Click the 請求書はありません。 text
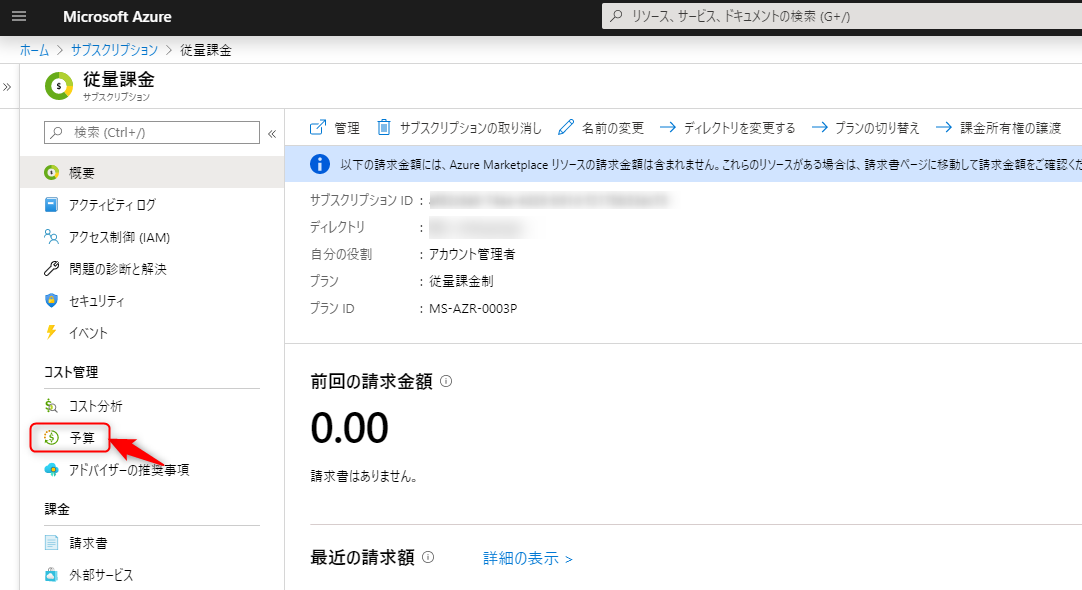This screenshot has width=1082, height=590. coord(364,476)
